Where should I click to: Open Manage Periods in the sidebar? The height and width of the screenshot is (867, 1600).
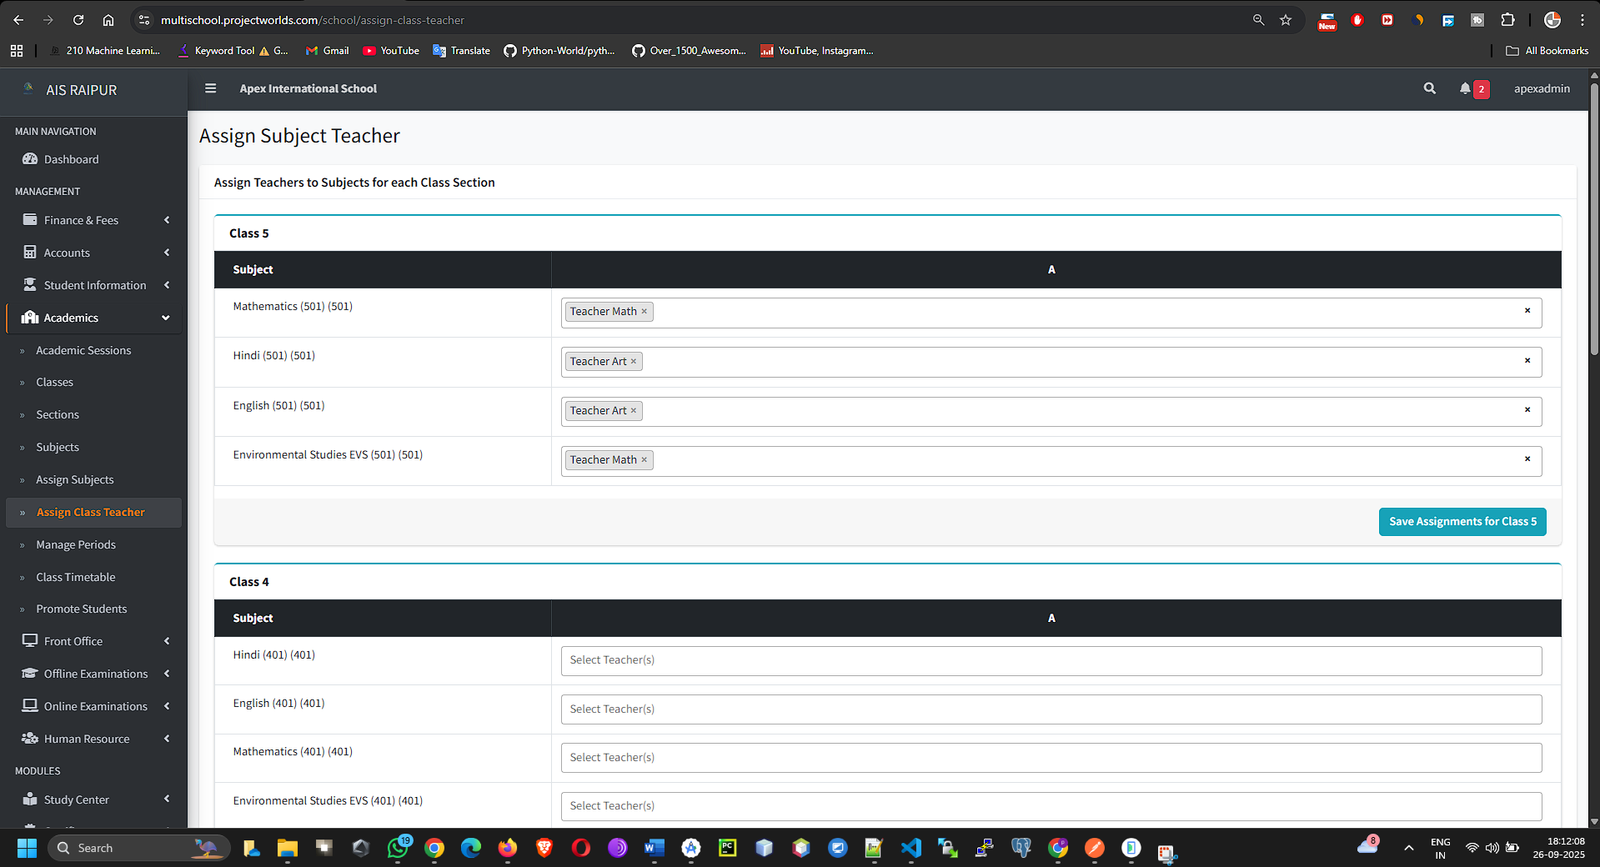pos(76,545)
